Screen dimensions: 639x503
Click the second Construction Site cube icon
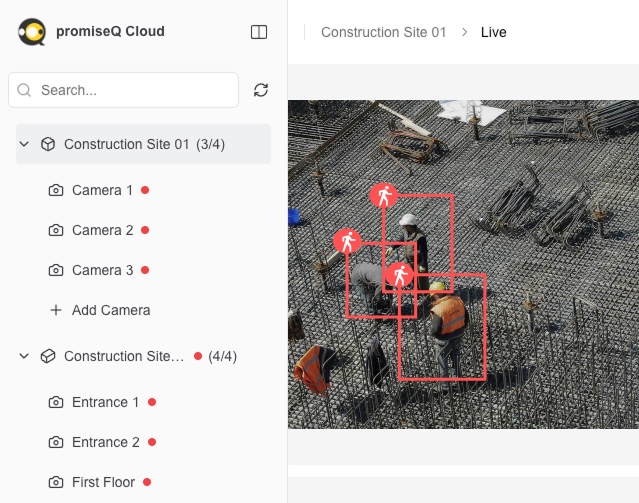(48, 356)
